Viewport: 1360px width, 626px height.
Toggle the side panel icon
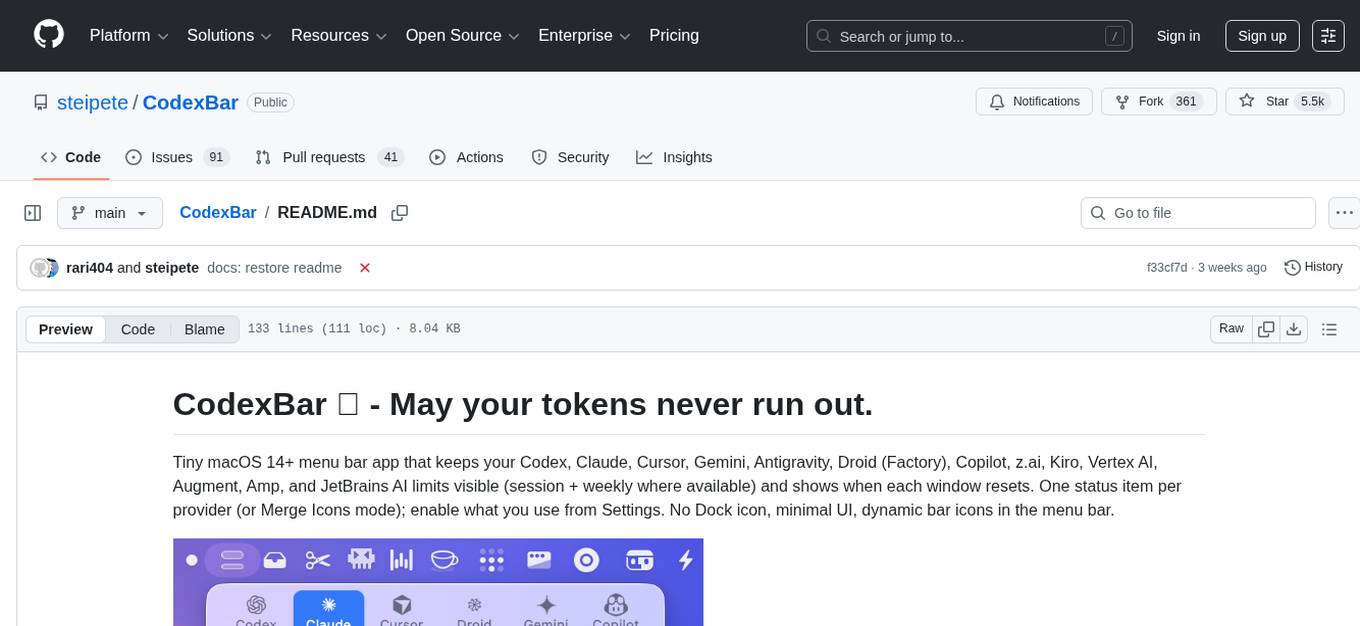pos(32,212)
